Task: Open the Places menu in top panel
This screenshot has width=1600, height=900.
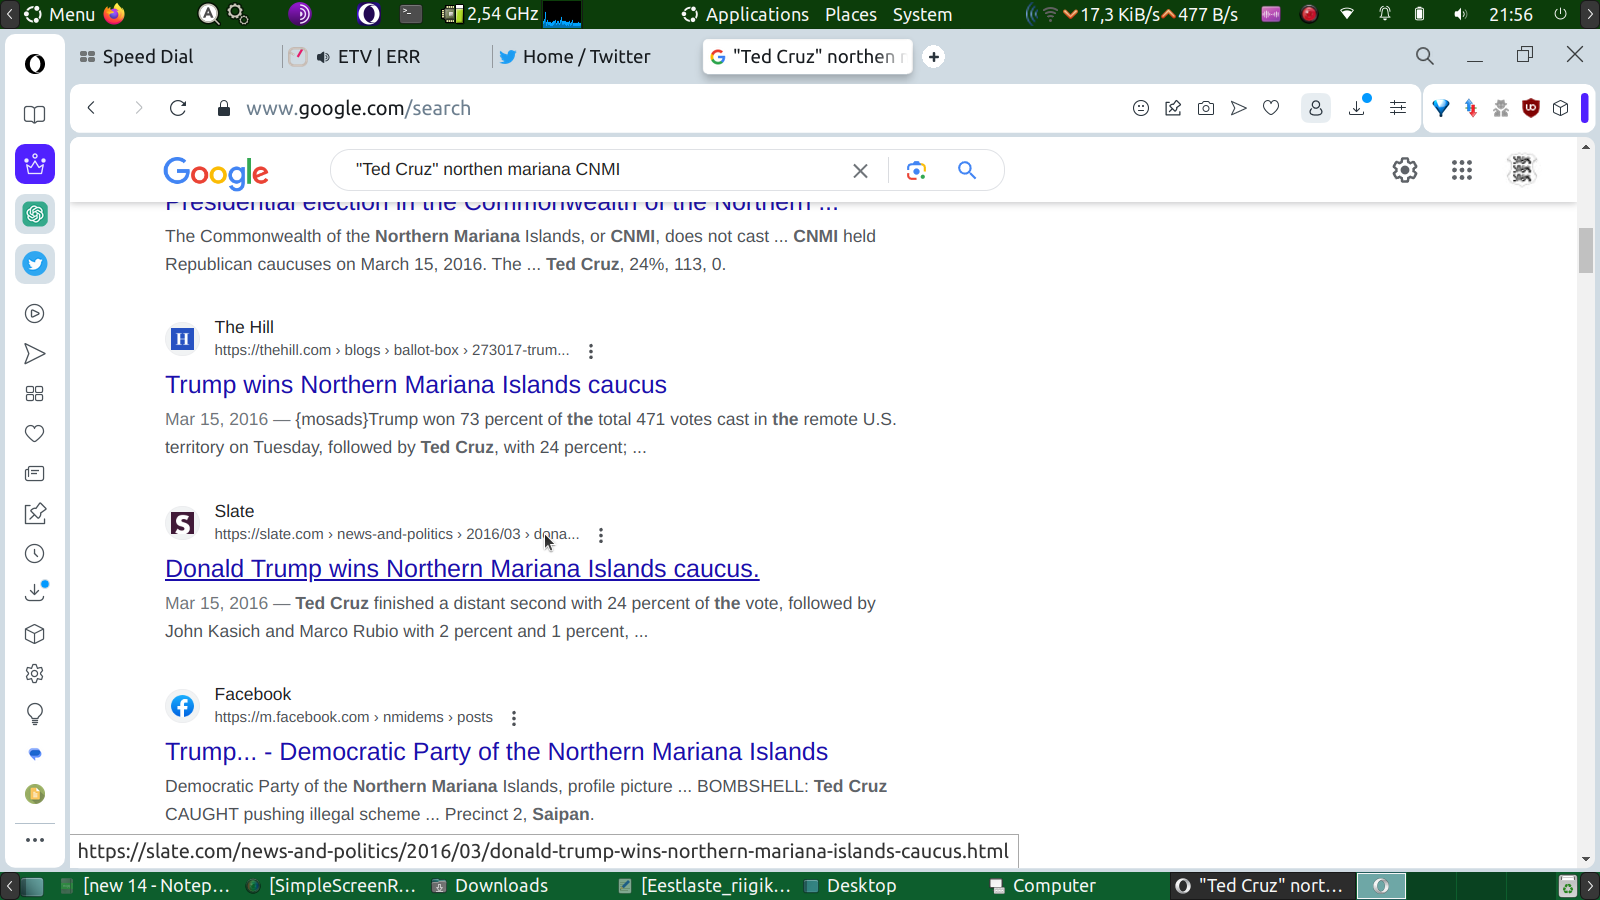Action: pos(851,14)
